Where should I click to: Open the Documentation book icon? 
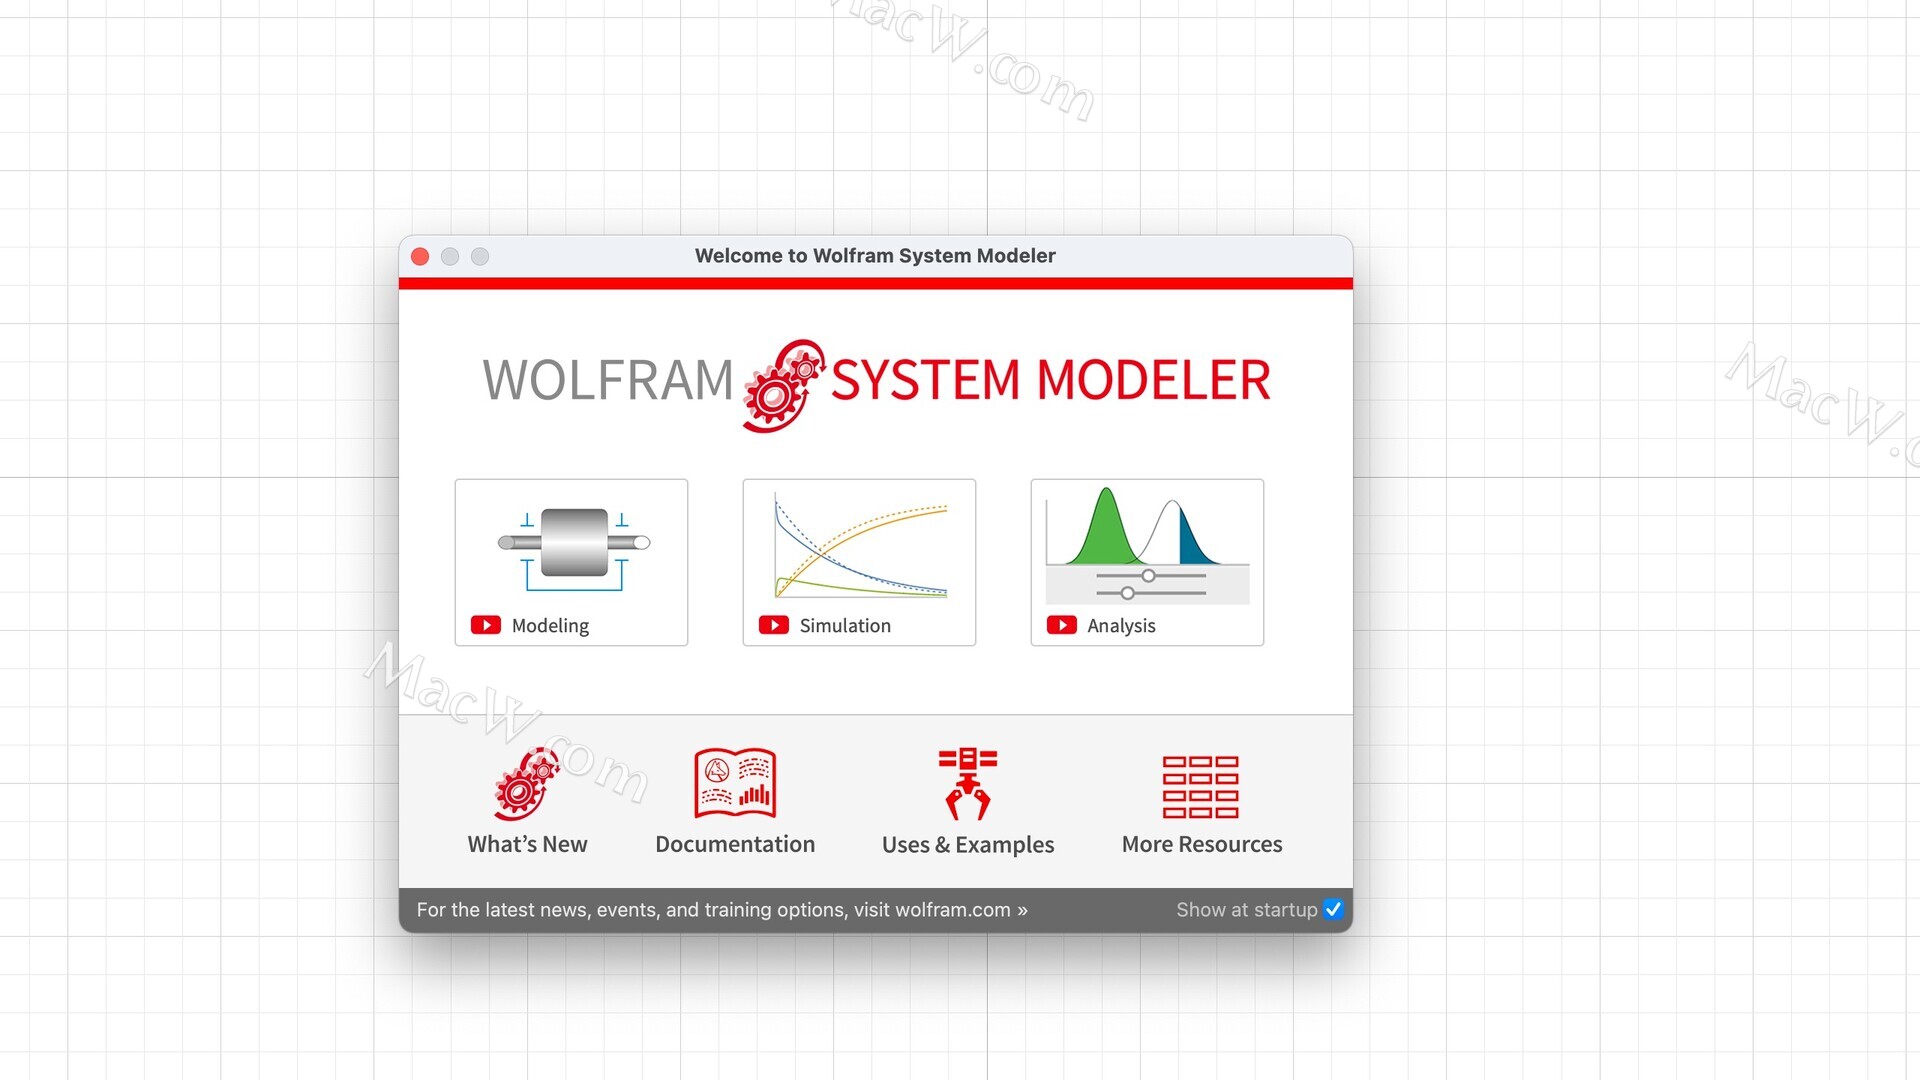coord(735,783)
